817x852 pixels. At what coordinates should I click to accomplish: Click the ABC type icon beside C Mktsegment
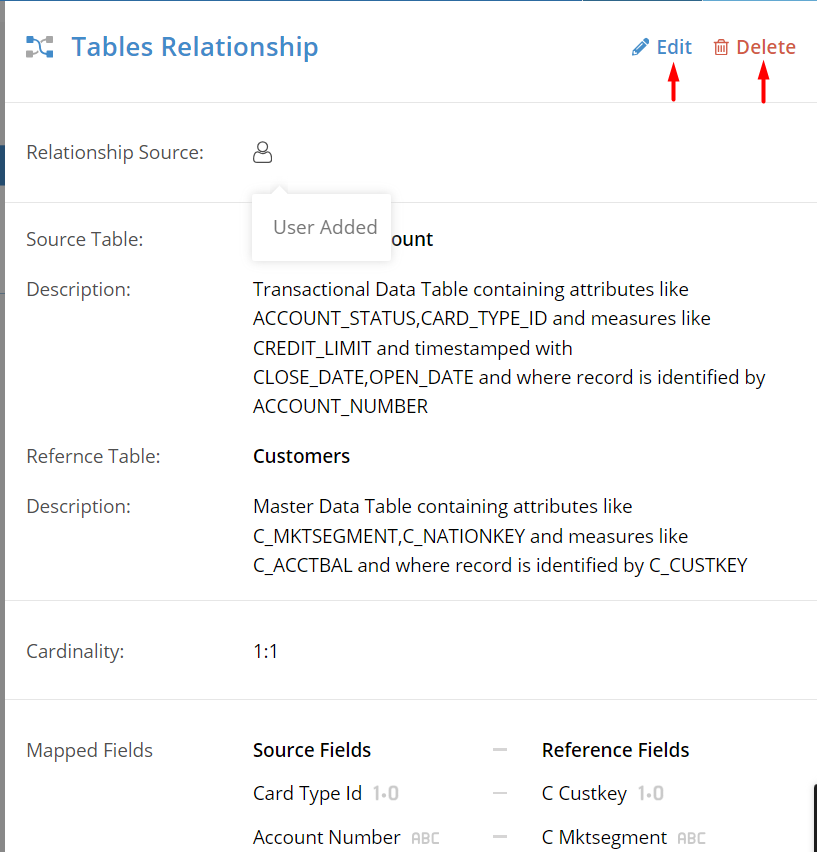690,837
